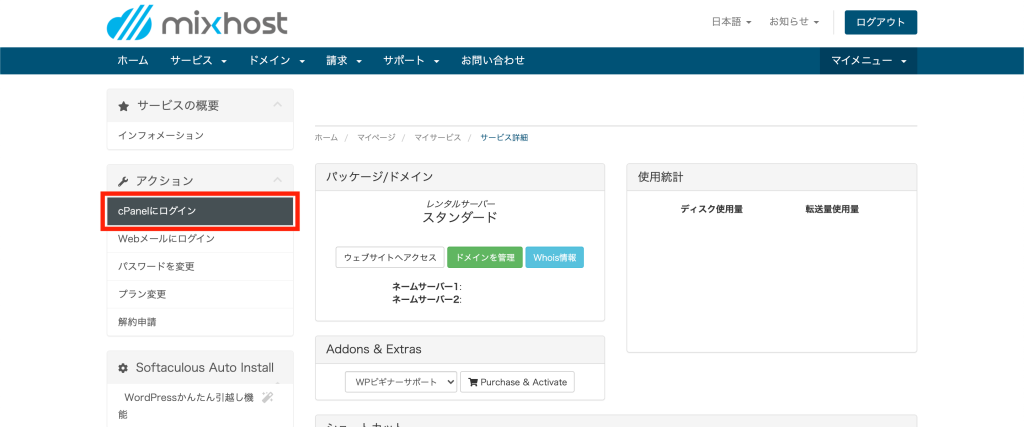Open お問い合わせ in the navigation bar
The image size is (1024, 427).
click(493, 61)
